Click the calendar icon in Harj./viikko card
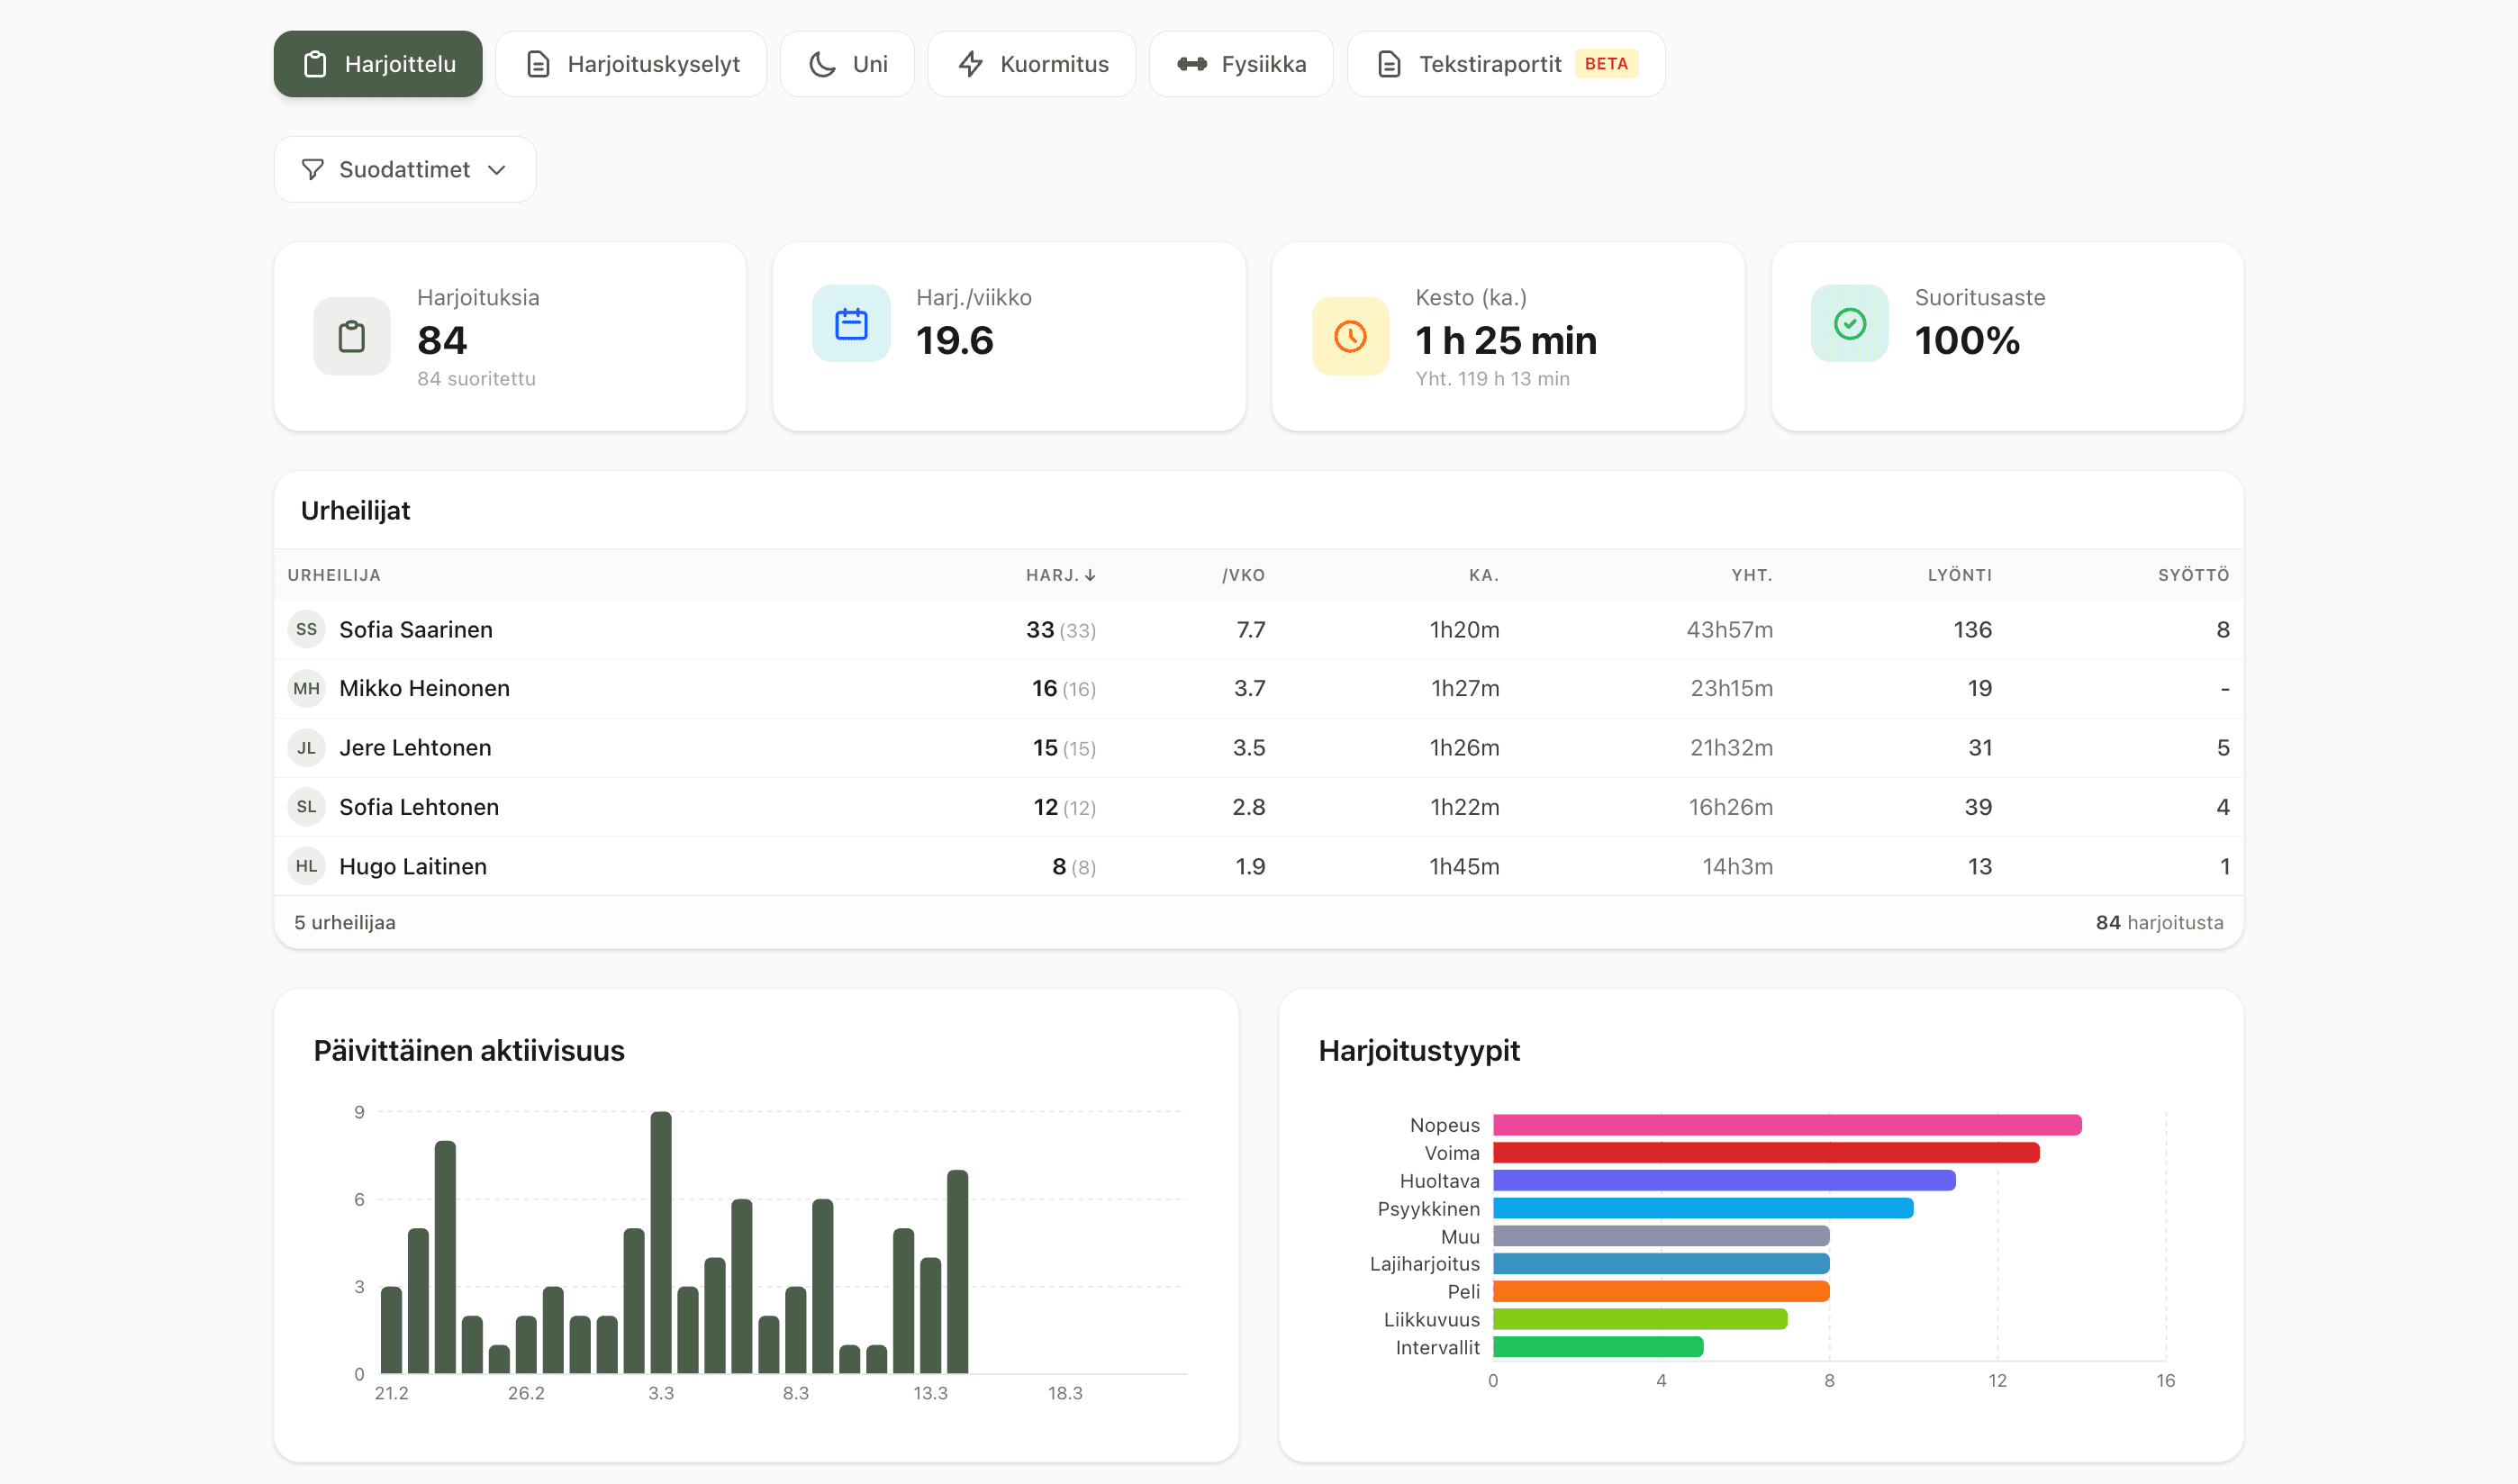2518x1484 pixels. click(x=850, y=324)
